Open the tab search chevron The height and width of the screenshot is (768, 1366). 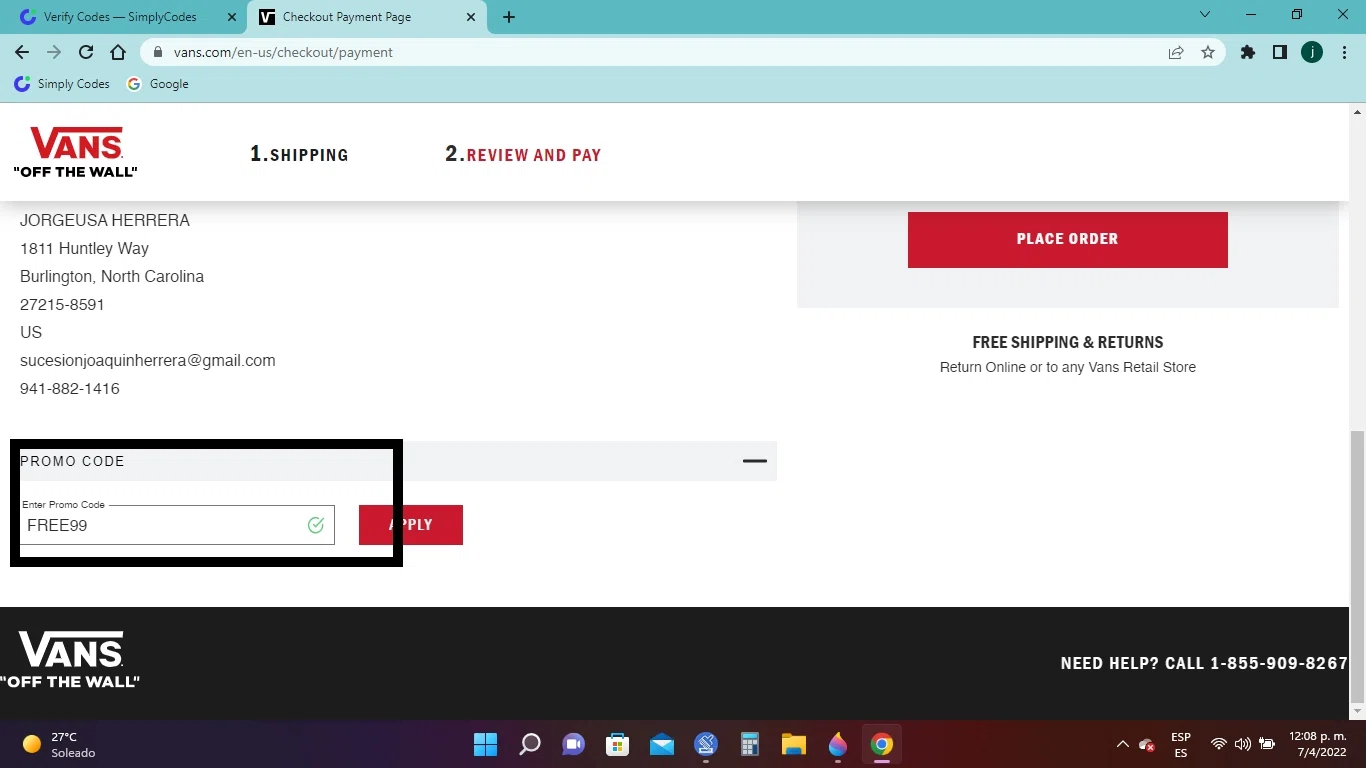(1205, 14)
